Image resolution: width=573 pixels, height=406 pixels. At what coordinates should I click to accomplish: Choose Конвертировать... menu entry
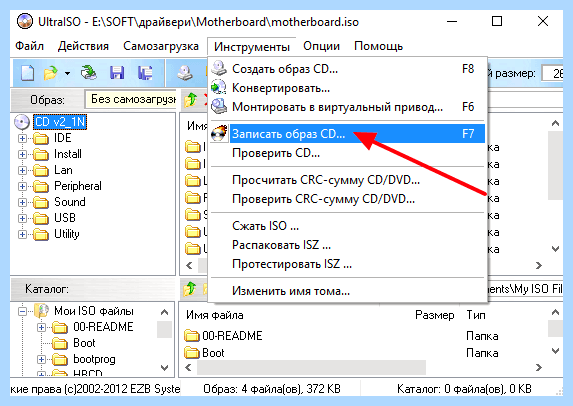pos(348,88)
